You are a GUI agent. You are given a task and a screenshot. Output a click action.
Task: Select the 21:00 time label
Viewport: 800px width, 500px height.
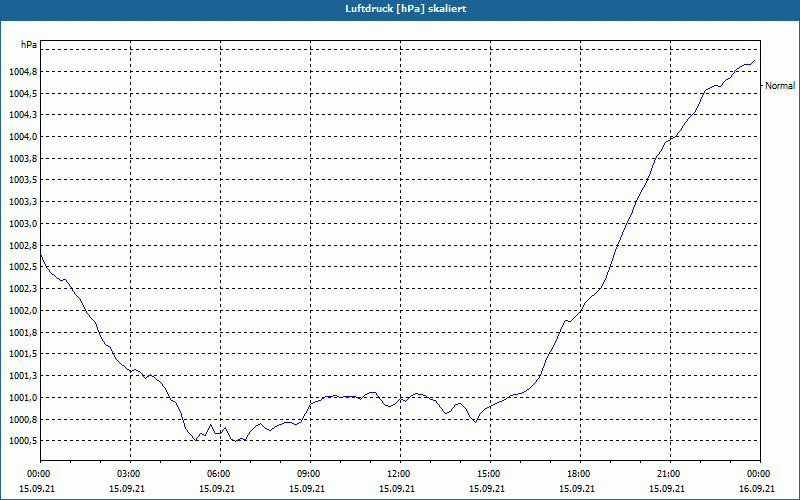pos(667,474)
